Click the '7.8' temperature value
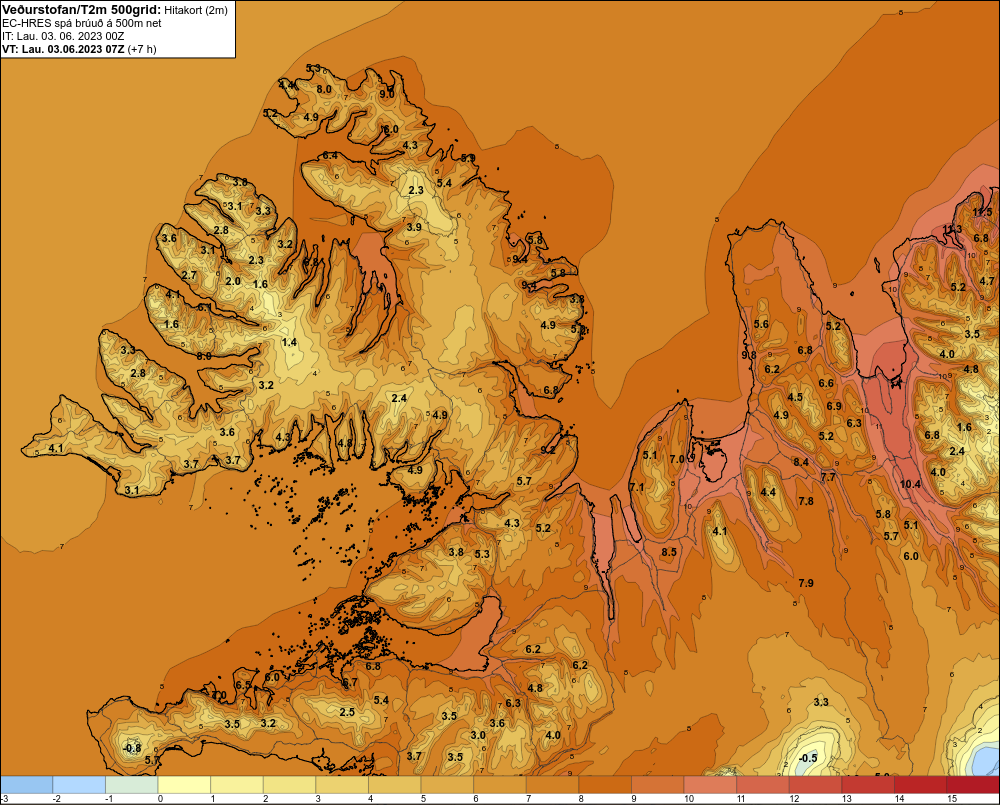This screenshot has width=1000, height=805. pos(806,501)
